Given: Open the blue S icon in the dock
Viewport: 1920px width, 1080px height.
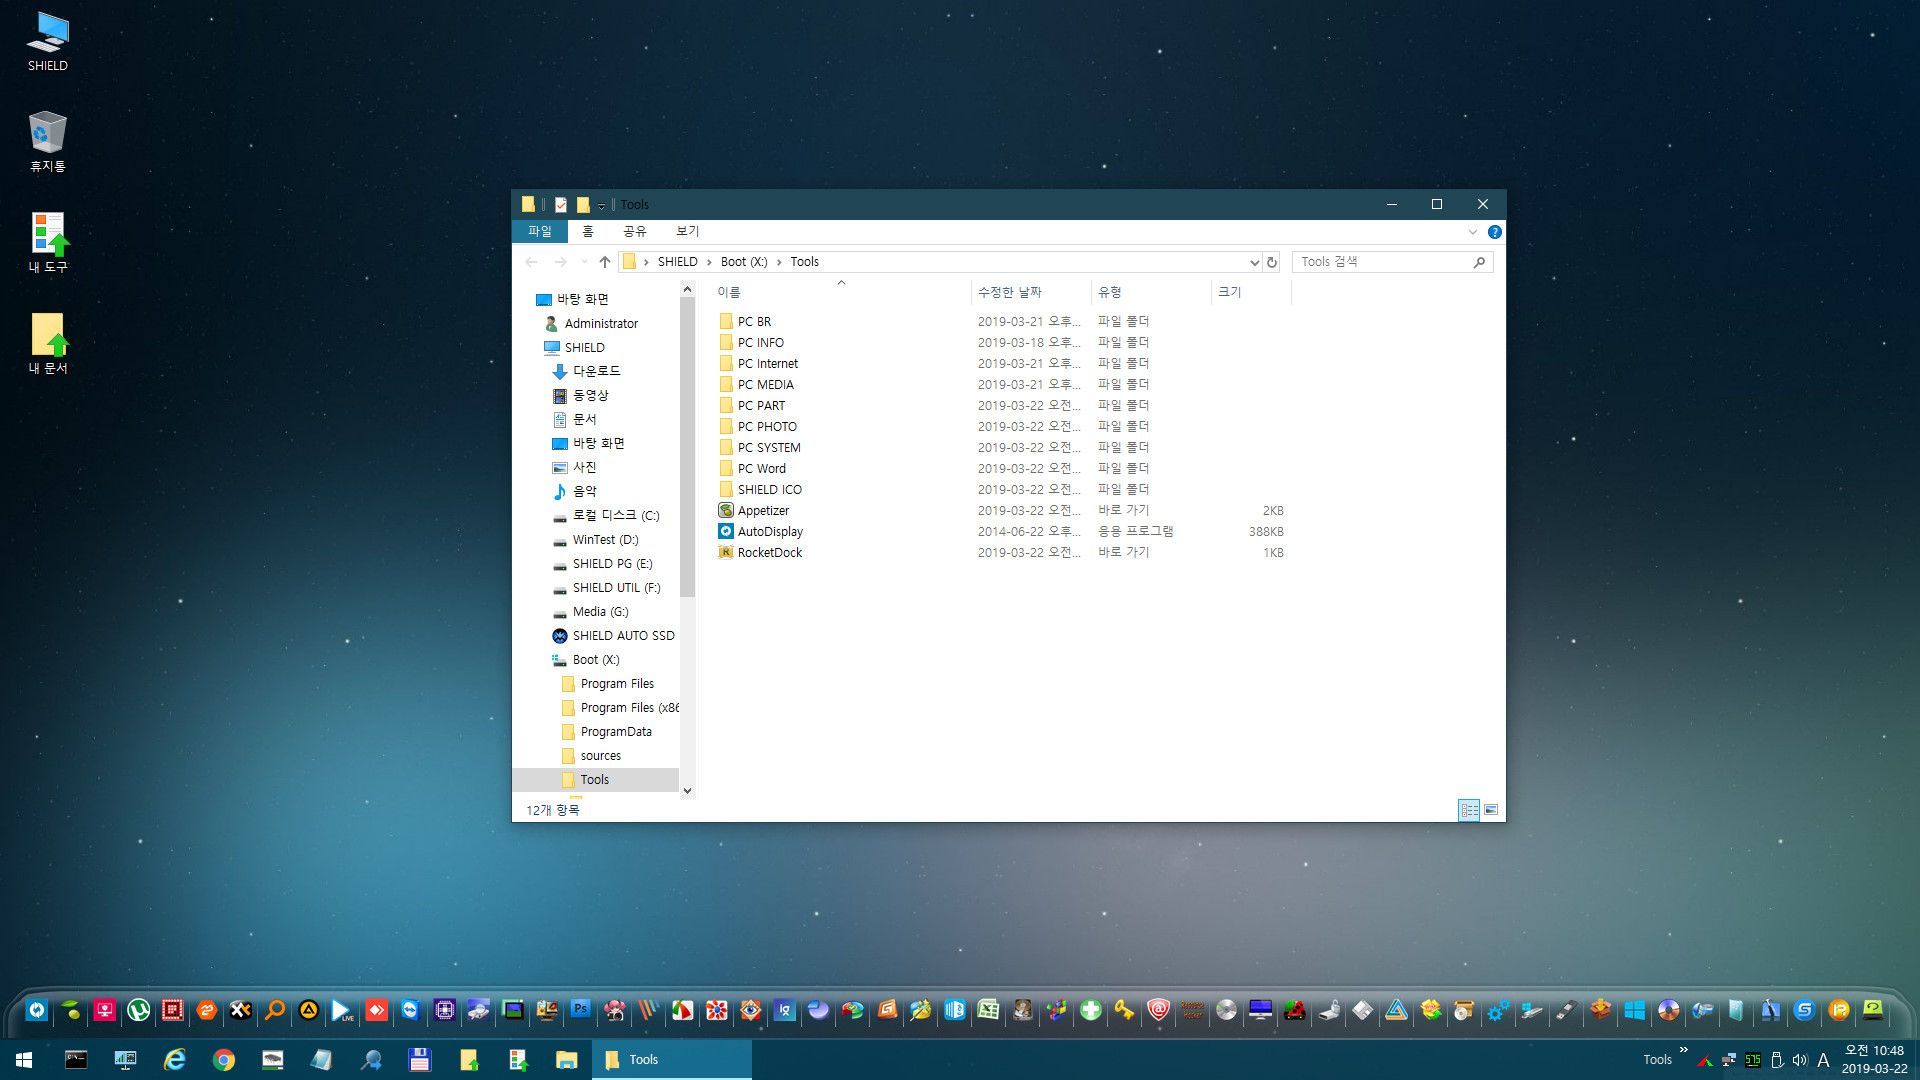Looking at the screenshot, I should pos(1805,1010).
